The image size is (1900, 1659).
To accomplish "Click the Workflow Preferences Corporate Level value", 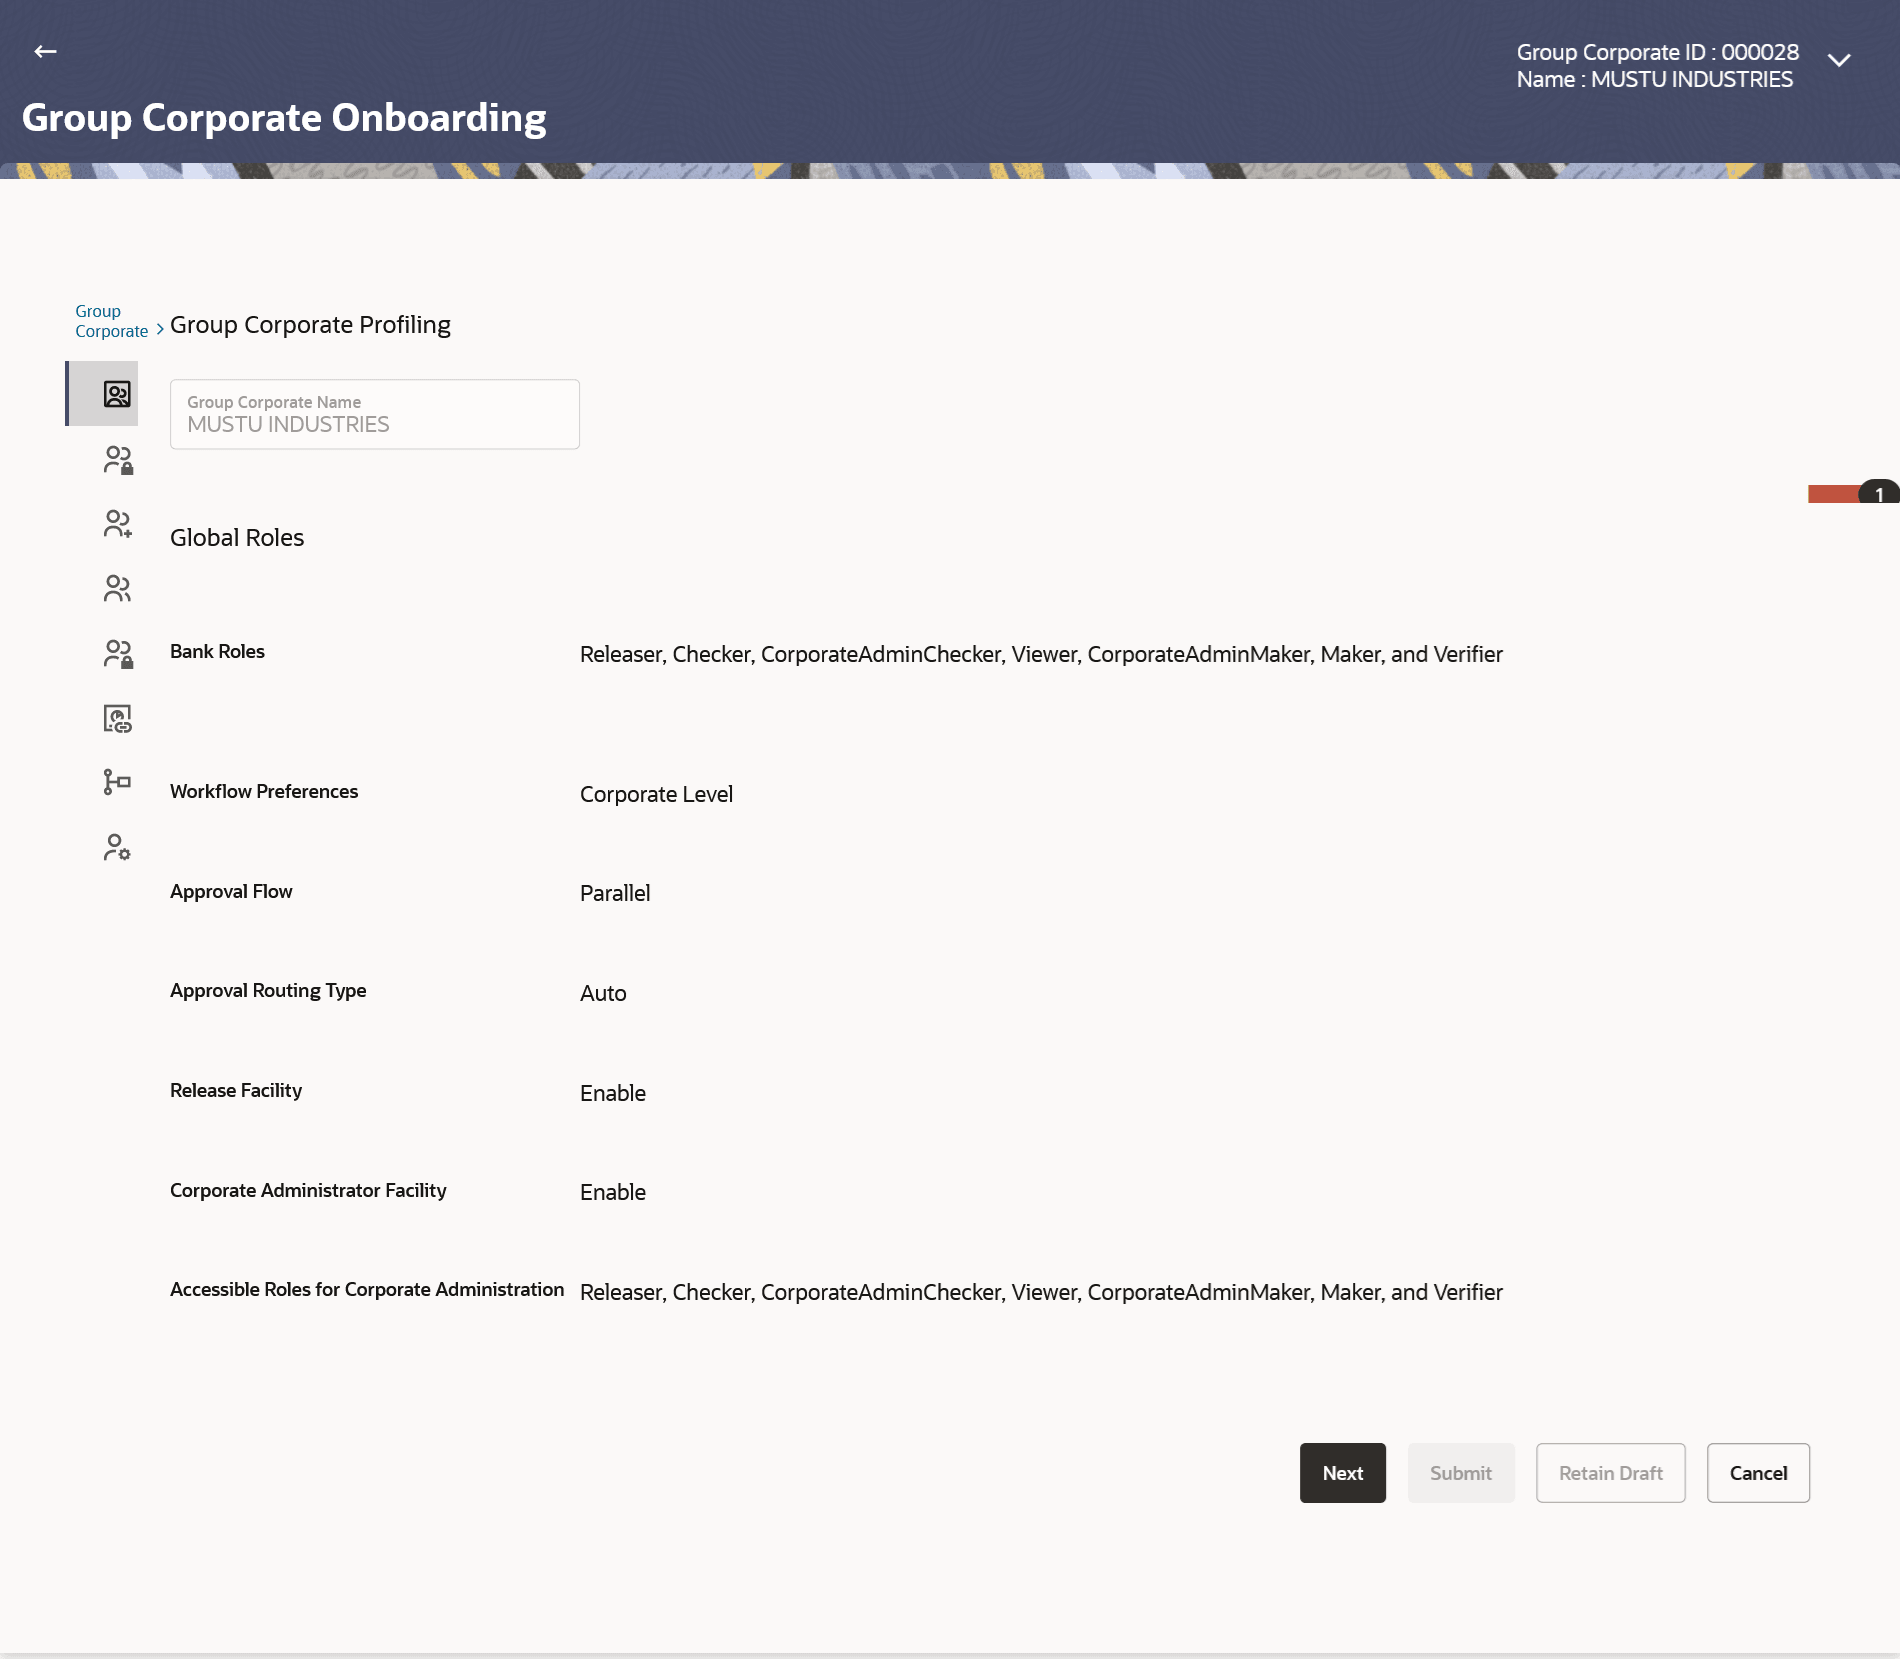I will tap(656, 795).
